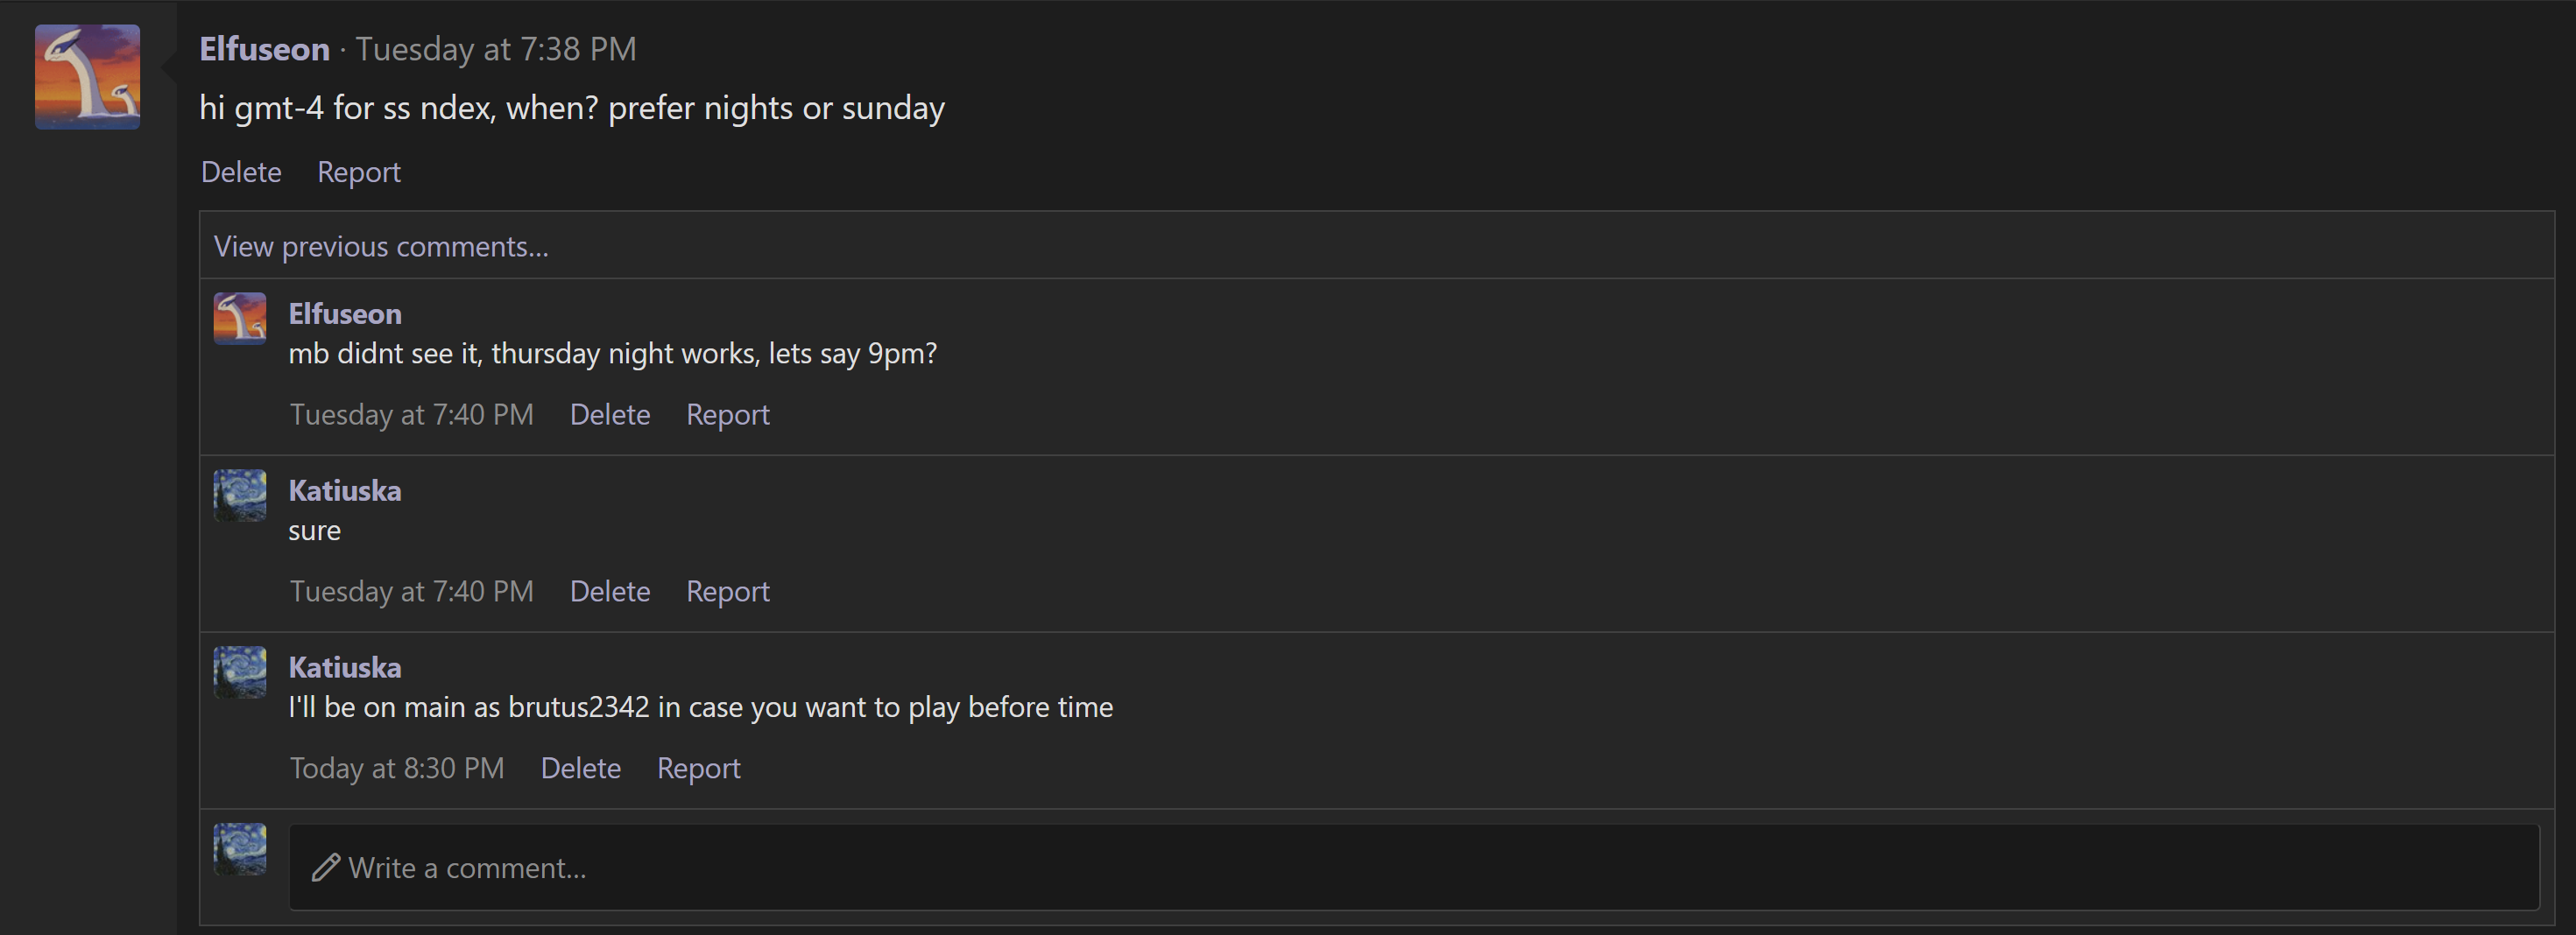Click Elfuseon's small avatar in the comment
Viewport: 2576px width, 935px height.
click(240, 318)
